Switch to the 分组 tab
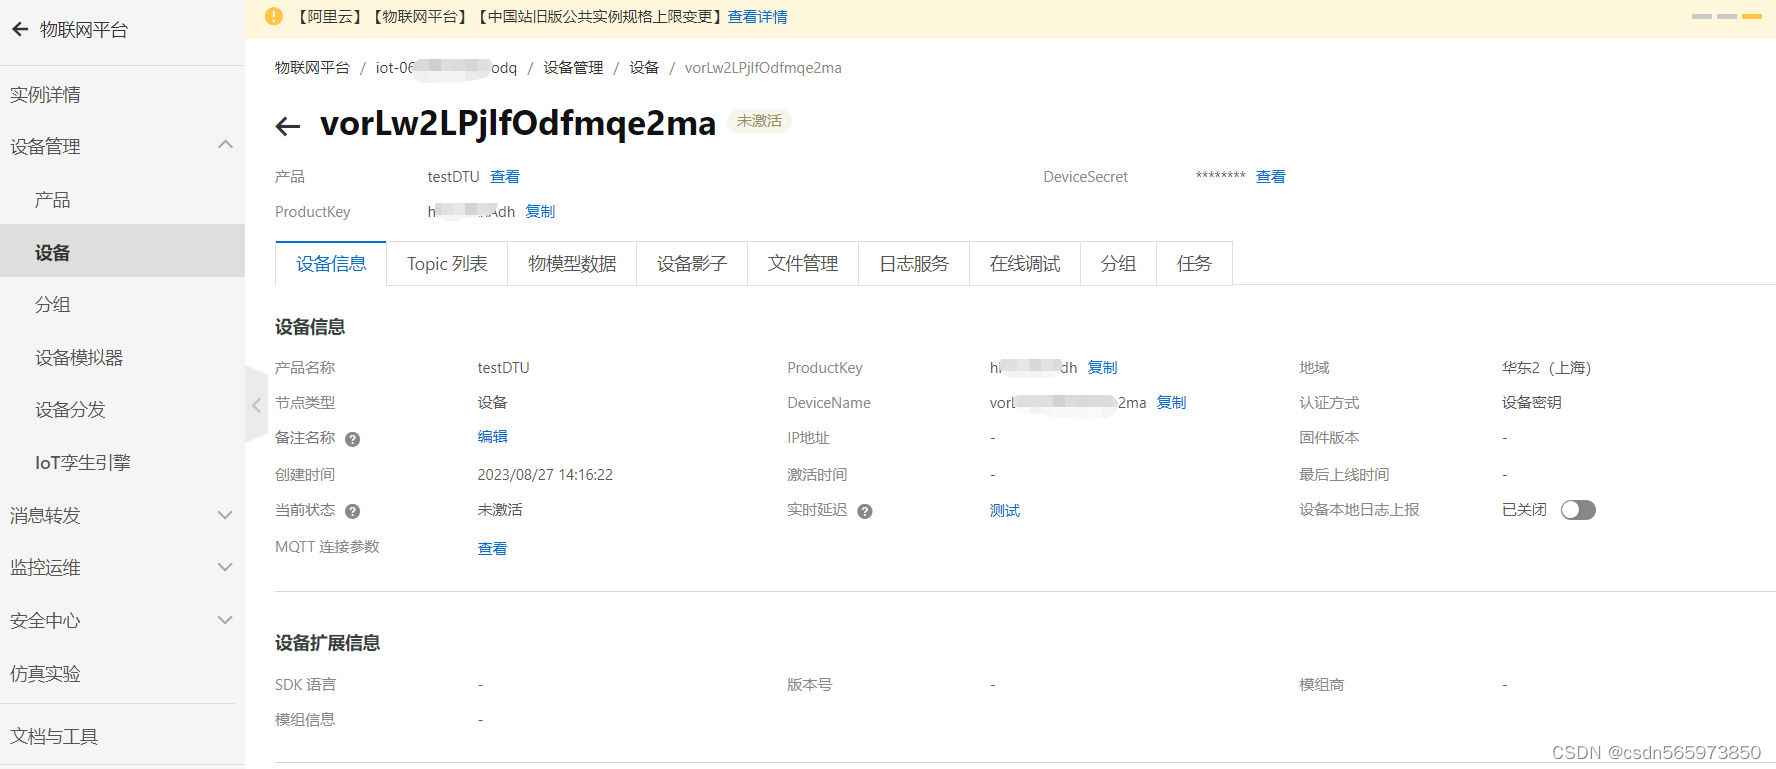1776x769 pixels. coord(1118,264)
